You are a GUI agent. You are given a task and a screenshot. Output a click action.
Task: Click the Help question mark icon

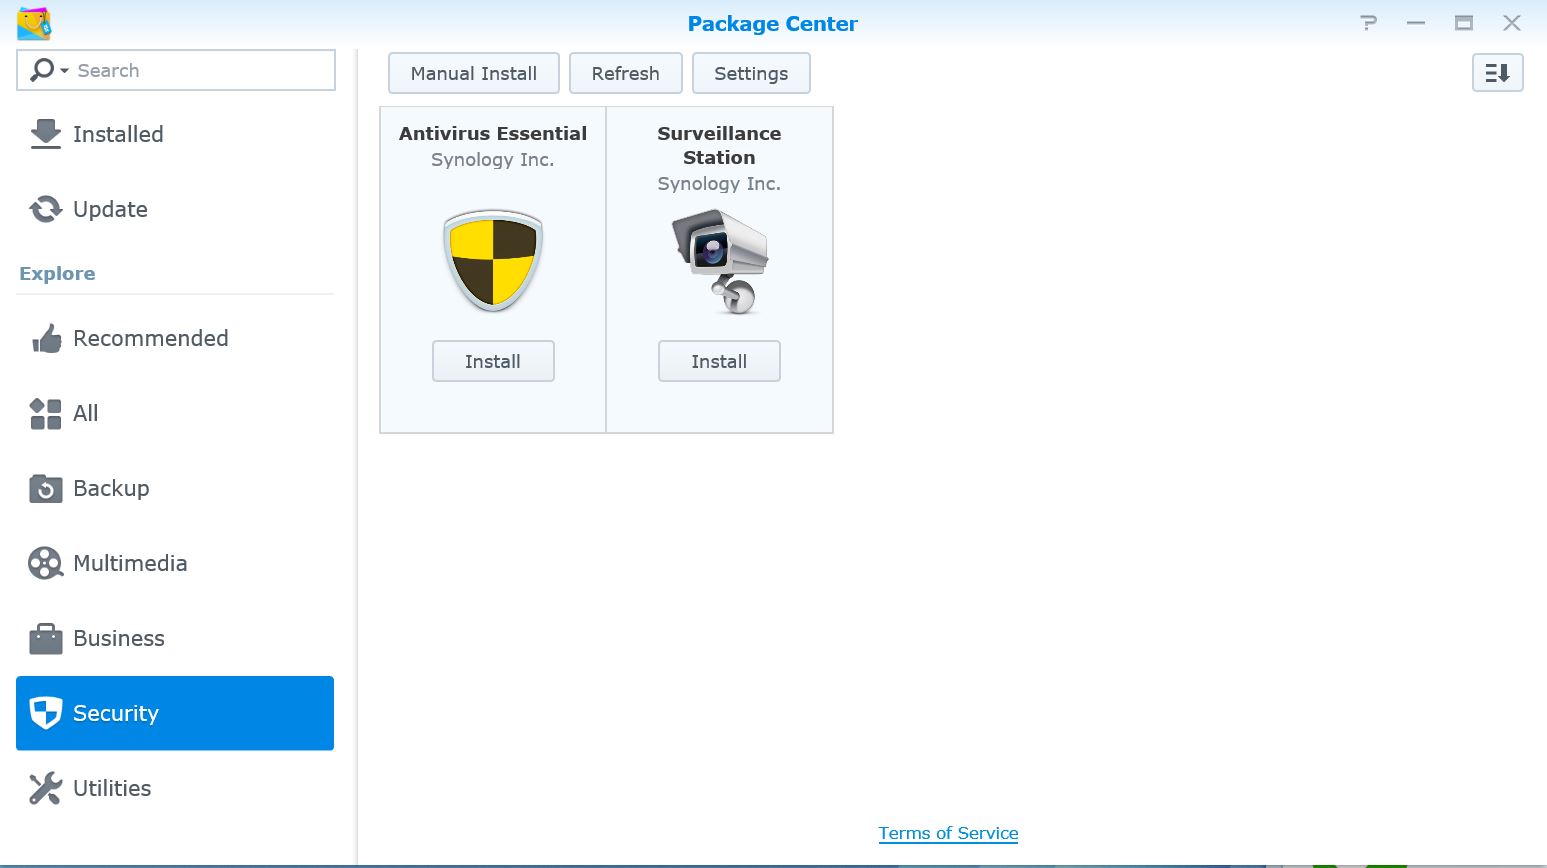coord(1369,22)
